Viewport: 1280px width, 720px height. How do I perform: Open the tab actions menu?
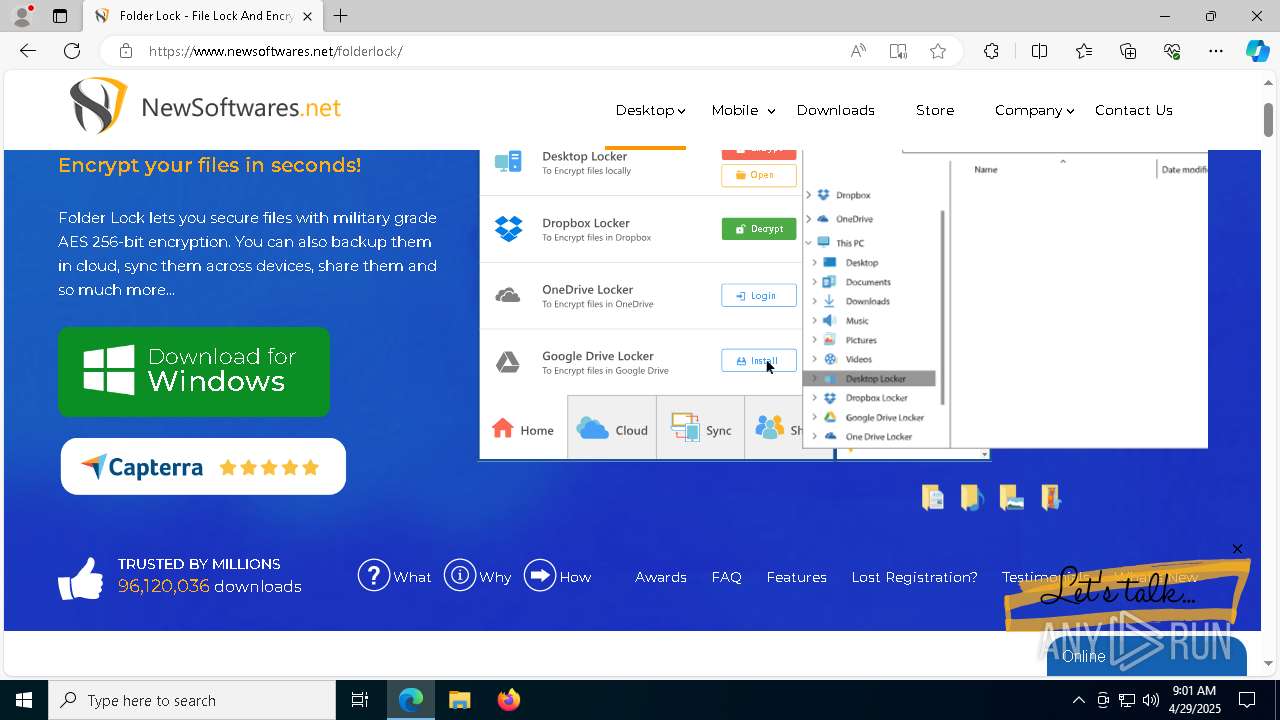point(60,16)
